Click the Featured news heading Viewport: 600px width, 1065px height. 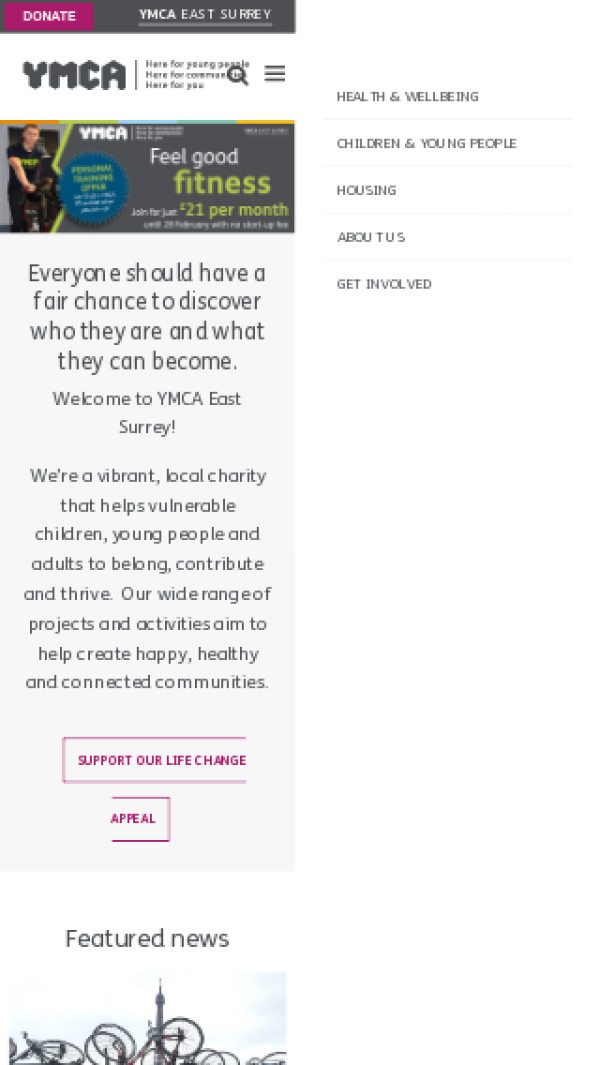[147, 938]
